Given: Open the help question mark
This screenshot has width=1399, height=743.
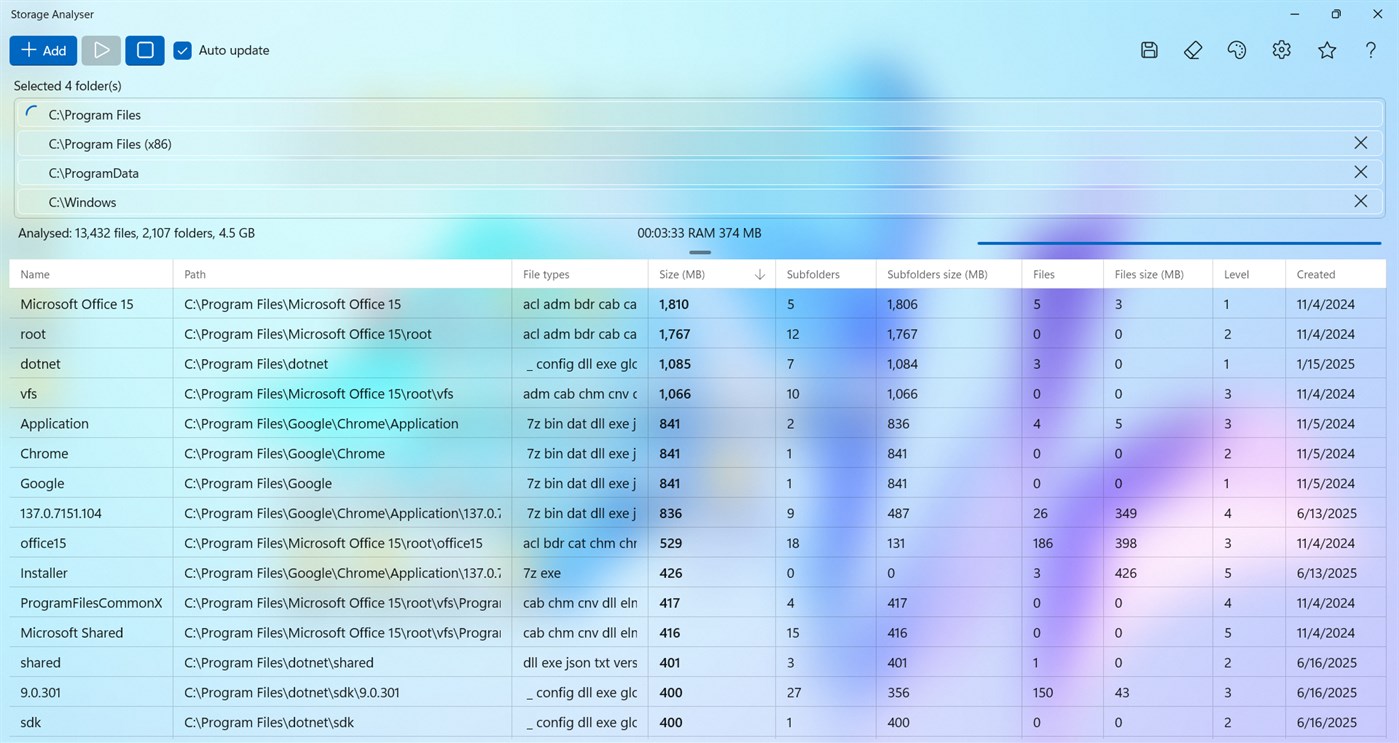Looking at the screenshot, I should (x=1370, y=49).
